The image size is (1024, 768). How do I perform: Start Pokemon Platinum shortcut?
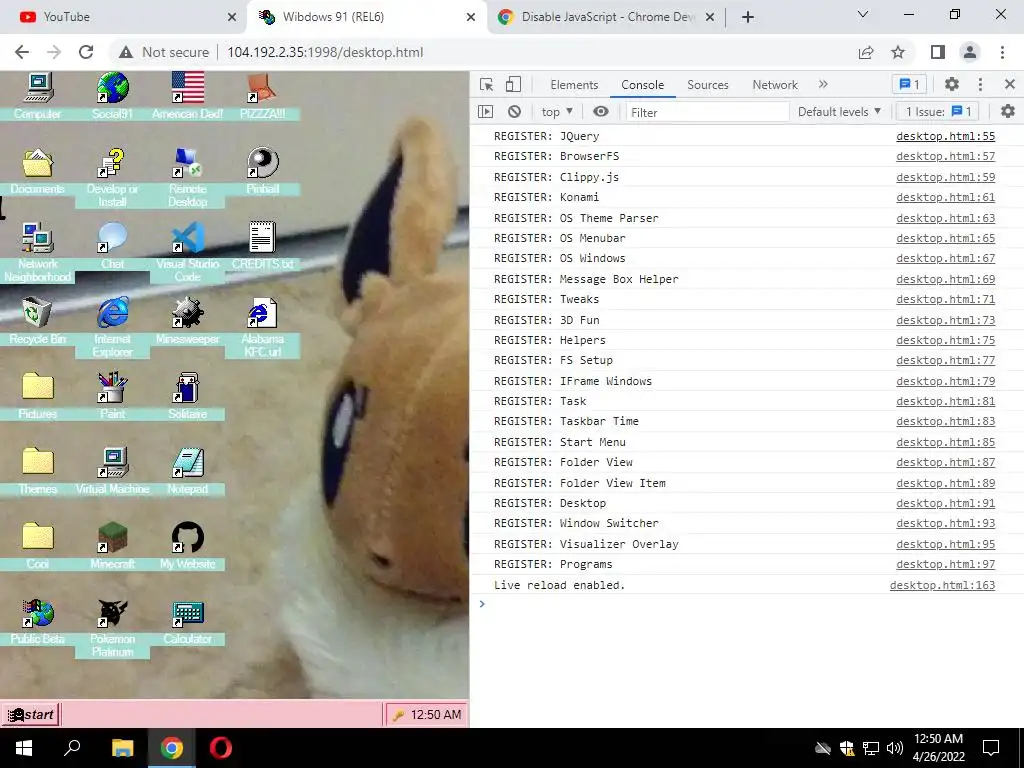click(x=112, y=613)
